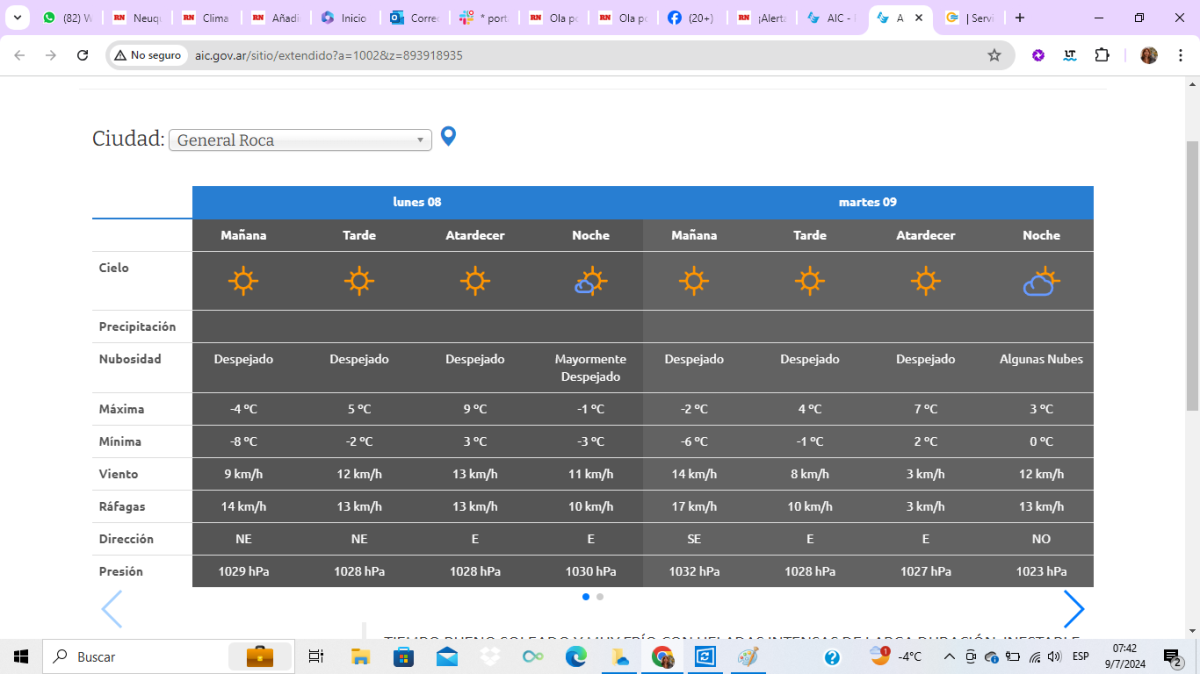
Task: Click the blue map location pin icon
Action: 448,136
